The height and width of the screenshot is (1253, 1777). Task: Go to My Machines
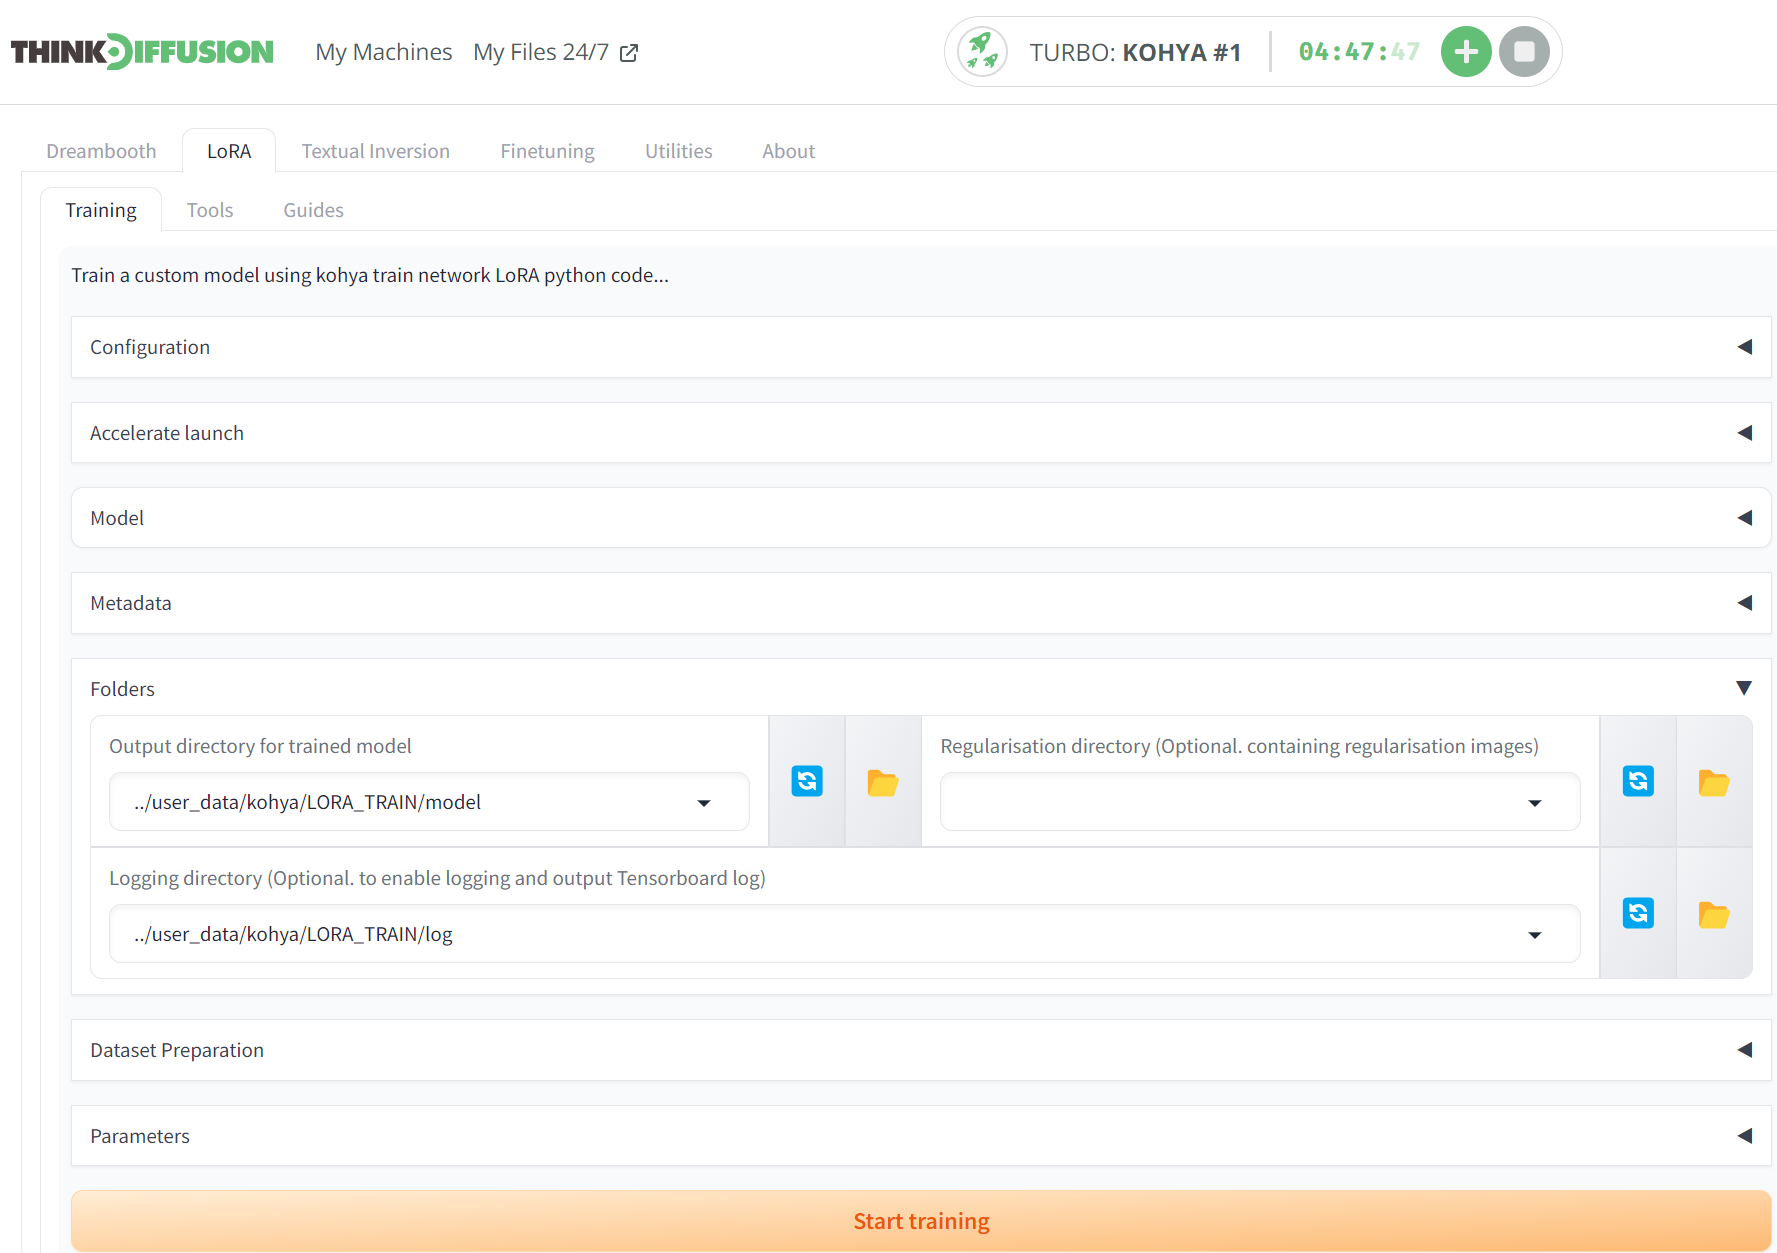[383, 51]
